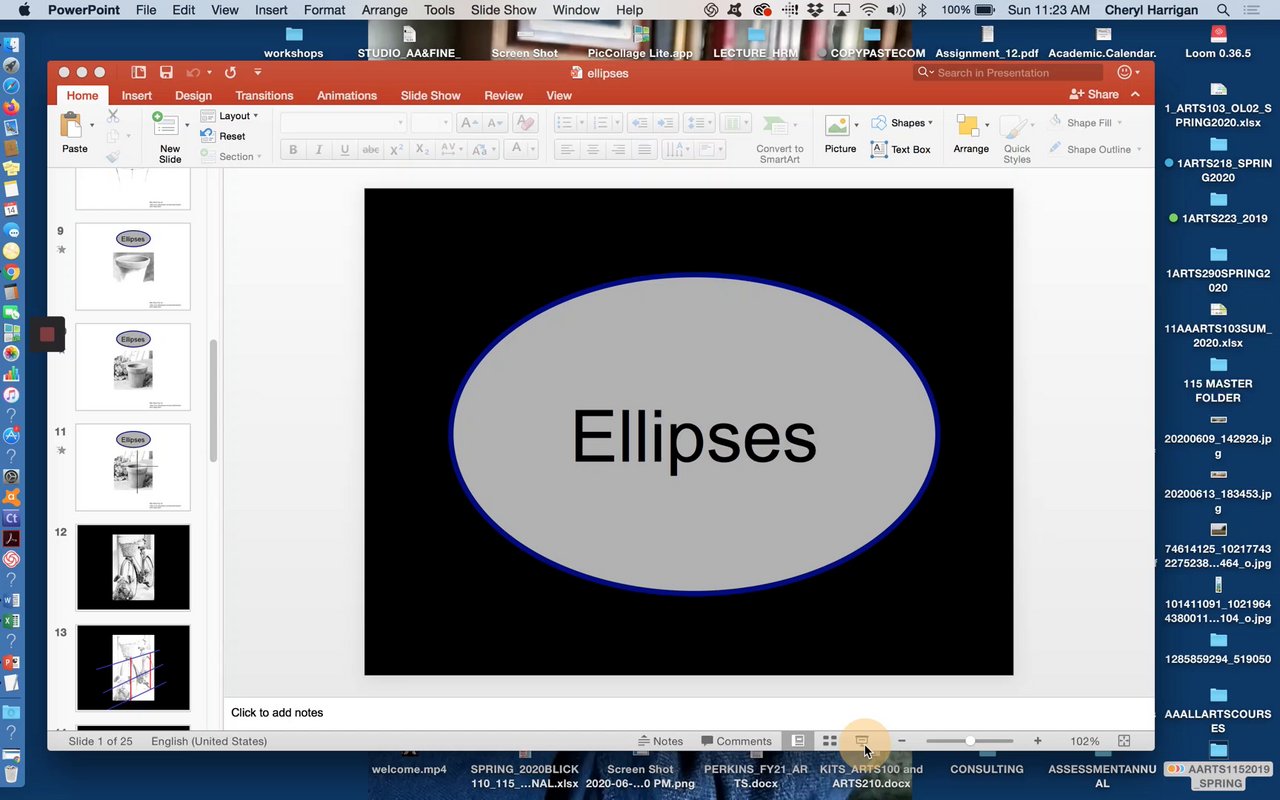Click the zoom in plus button

[x=1037, y=741]
